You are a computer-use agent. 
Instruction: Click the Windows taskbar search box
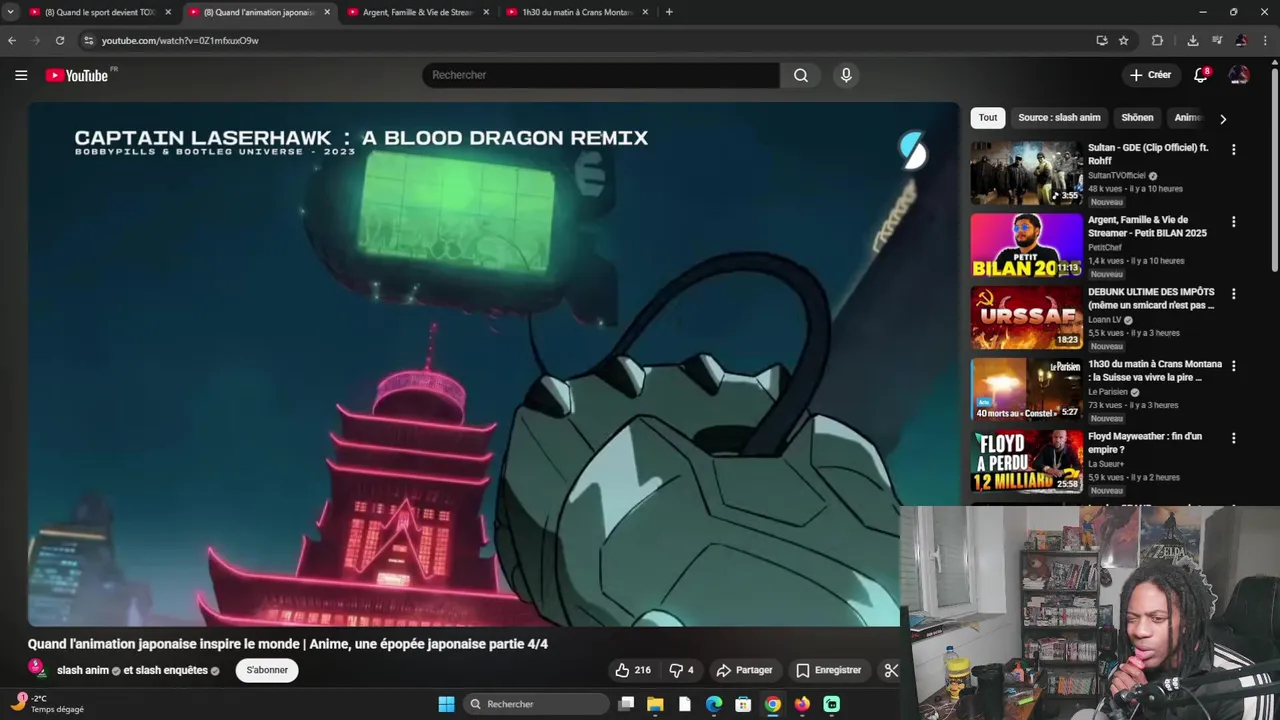tap(537, 704)
